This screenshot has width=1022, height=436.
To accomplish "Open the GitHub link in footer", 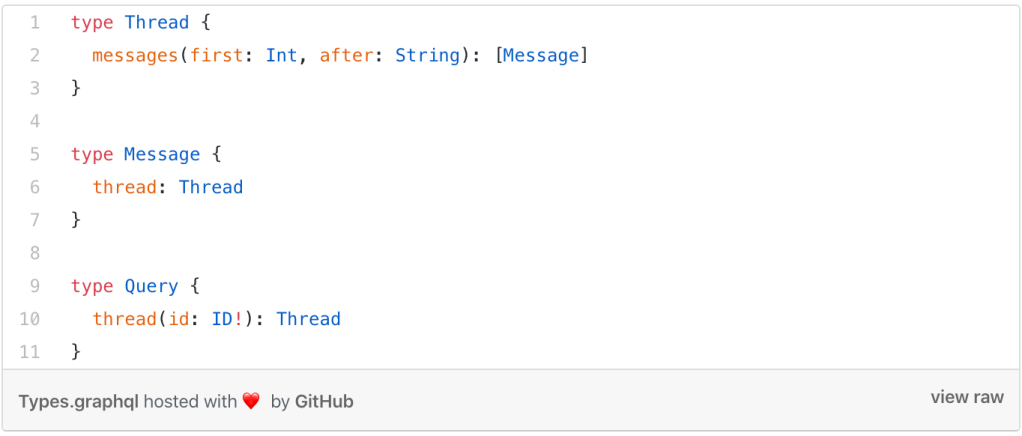I will [324, 401].
